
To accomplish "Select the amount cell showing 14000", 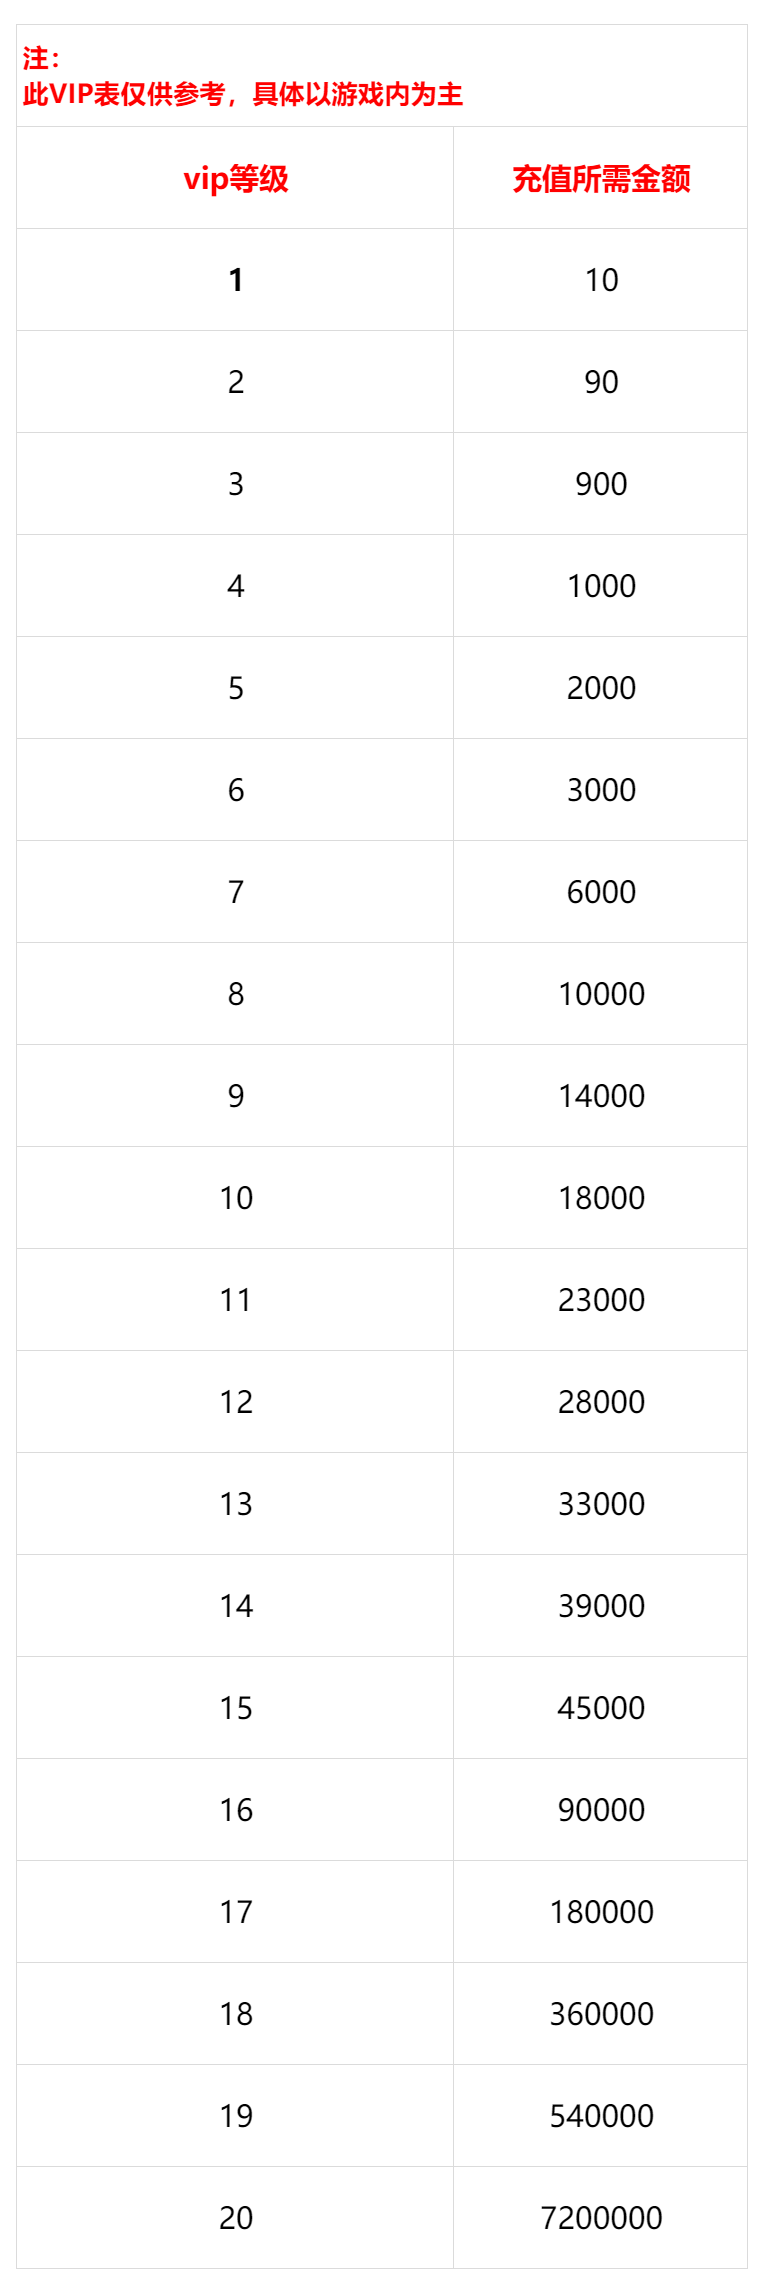I will click(x=601, y=1096).
